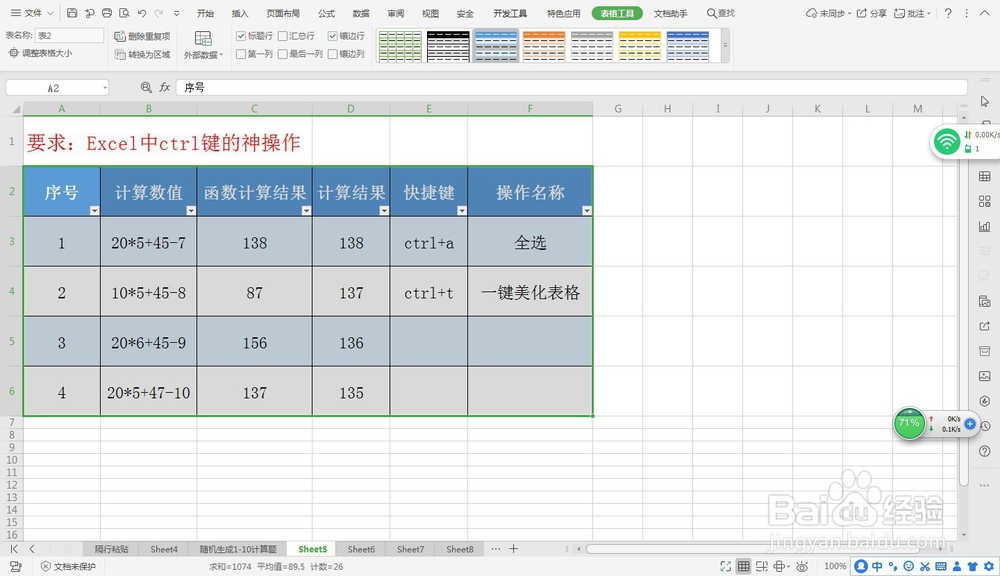The image size is (1000, 576).
Task: Jump to first sheet with the arrow button
Action: tap(14, 549)
